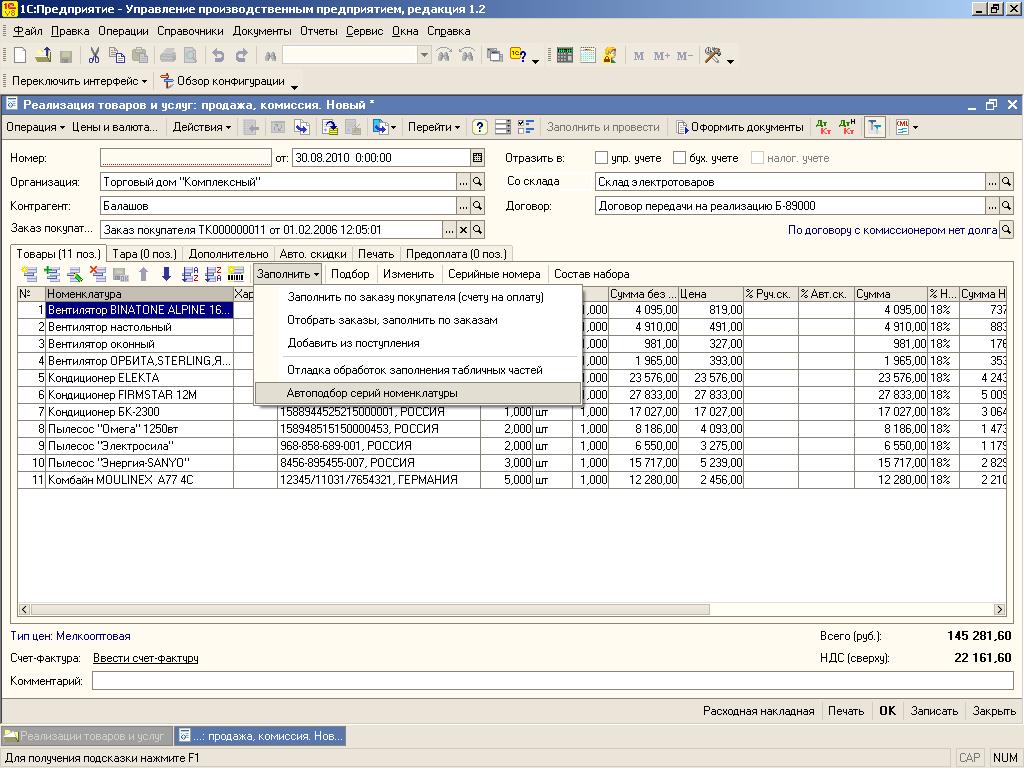Image resolution: width=1024 pixels, height=768 pixels.
Task: Open date picker next to document date
Action: [478, 157]
